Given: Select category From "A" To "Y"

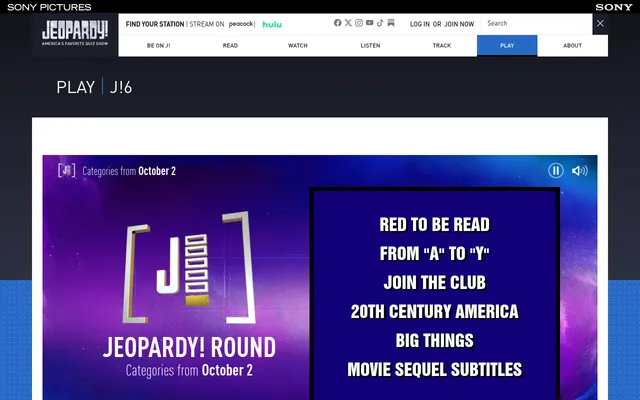Looking at the screenshot, I should [434, 253].
